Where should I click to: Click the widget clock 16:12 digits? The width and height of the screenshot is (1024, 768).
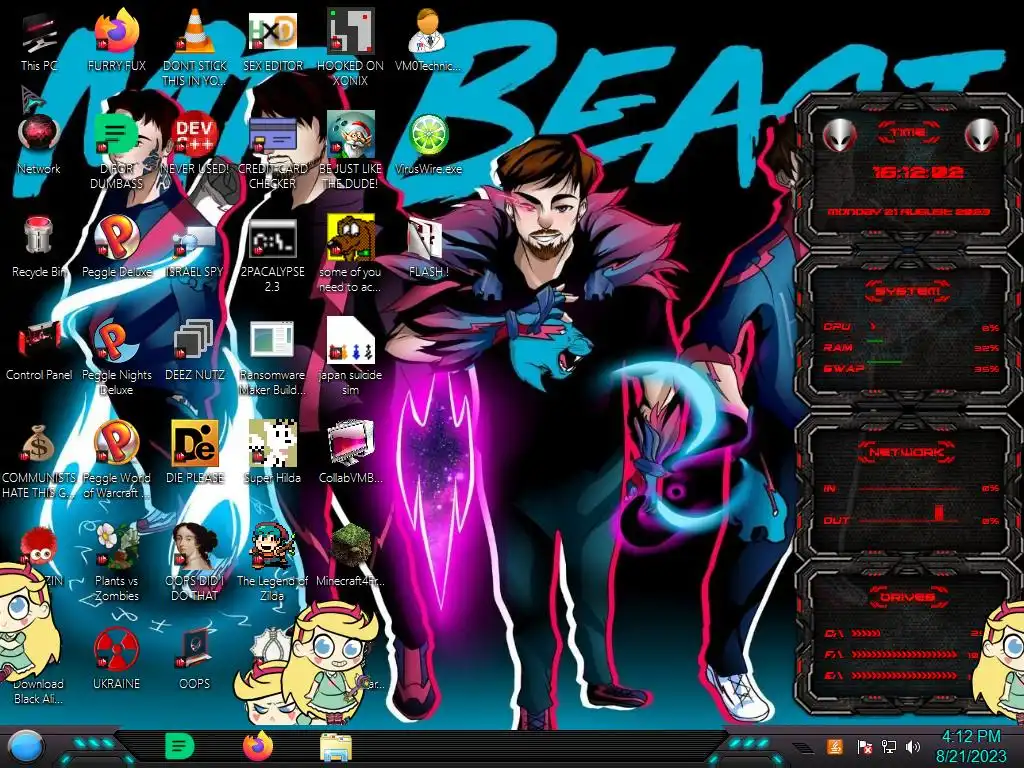[x=918, y=172]
